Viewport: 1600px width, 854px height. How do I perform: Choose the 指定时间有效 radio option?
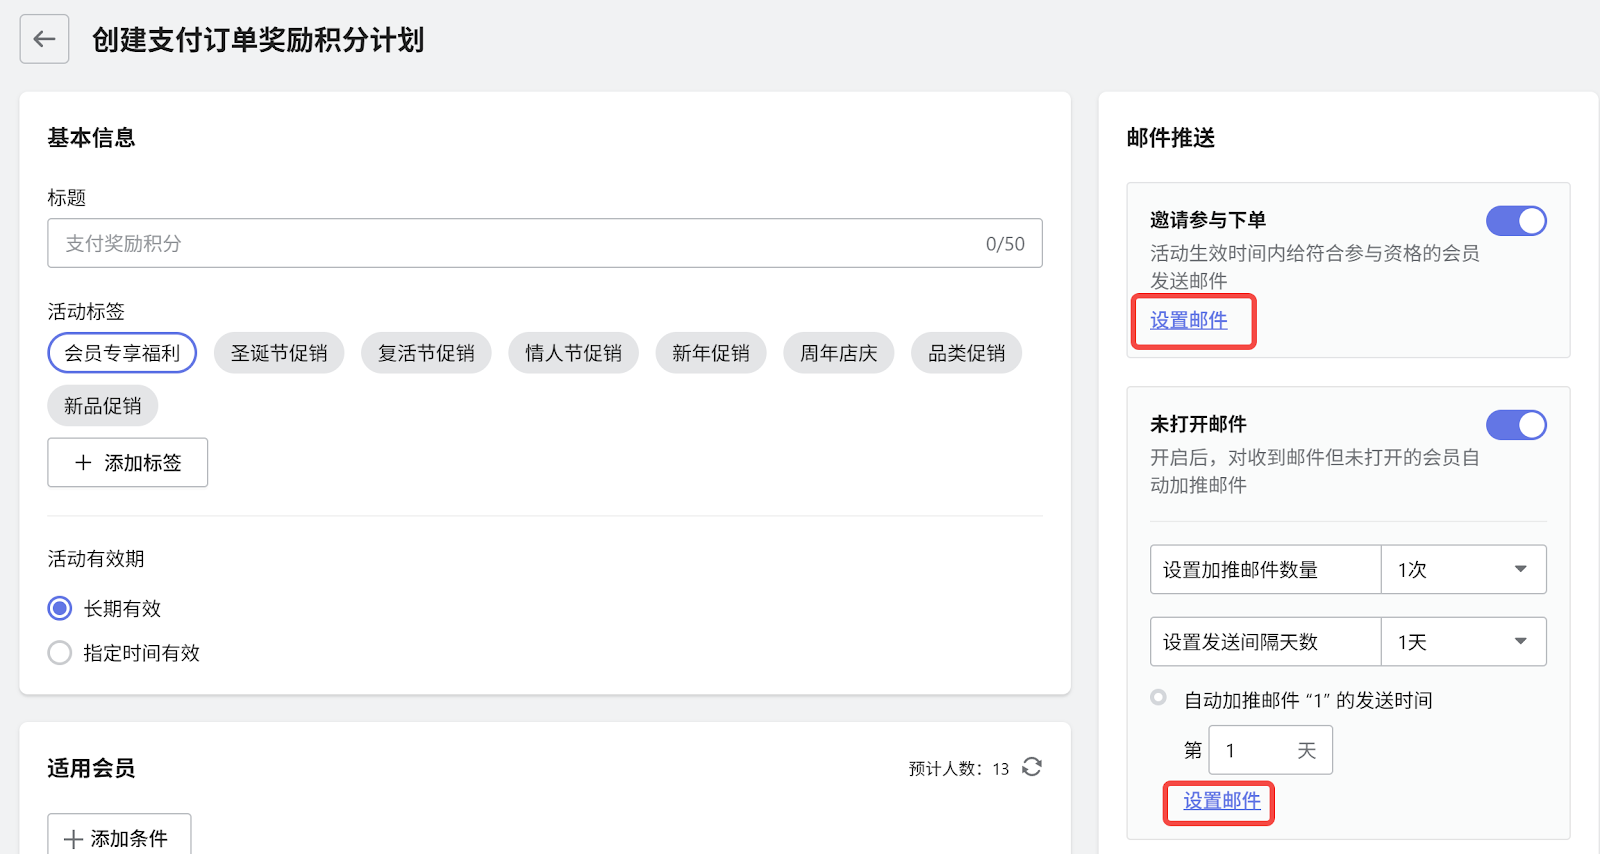(60, 653)
